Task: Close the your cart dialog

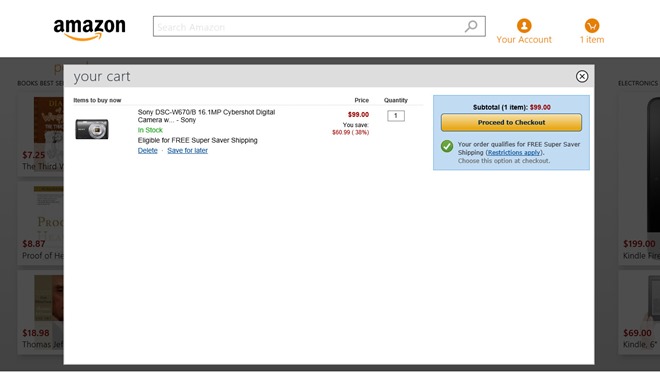Action: 582,76
